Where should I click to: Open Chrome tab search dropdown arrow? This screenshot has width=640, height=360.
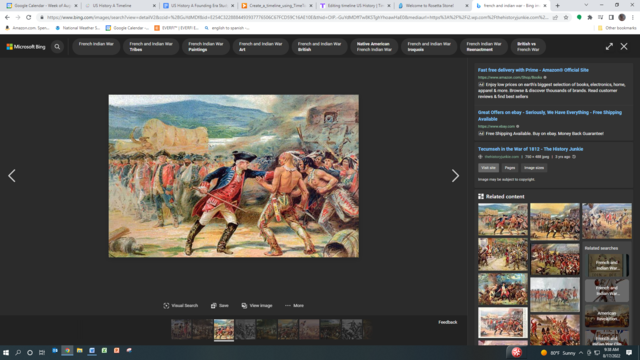tap(586, 6)
